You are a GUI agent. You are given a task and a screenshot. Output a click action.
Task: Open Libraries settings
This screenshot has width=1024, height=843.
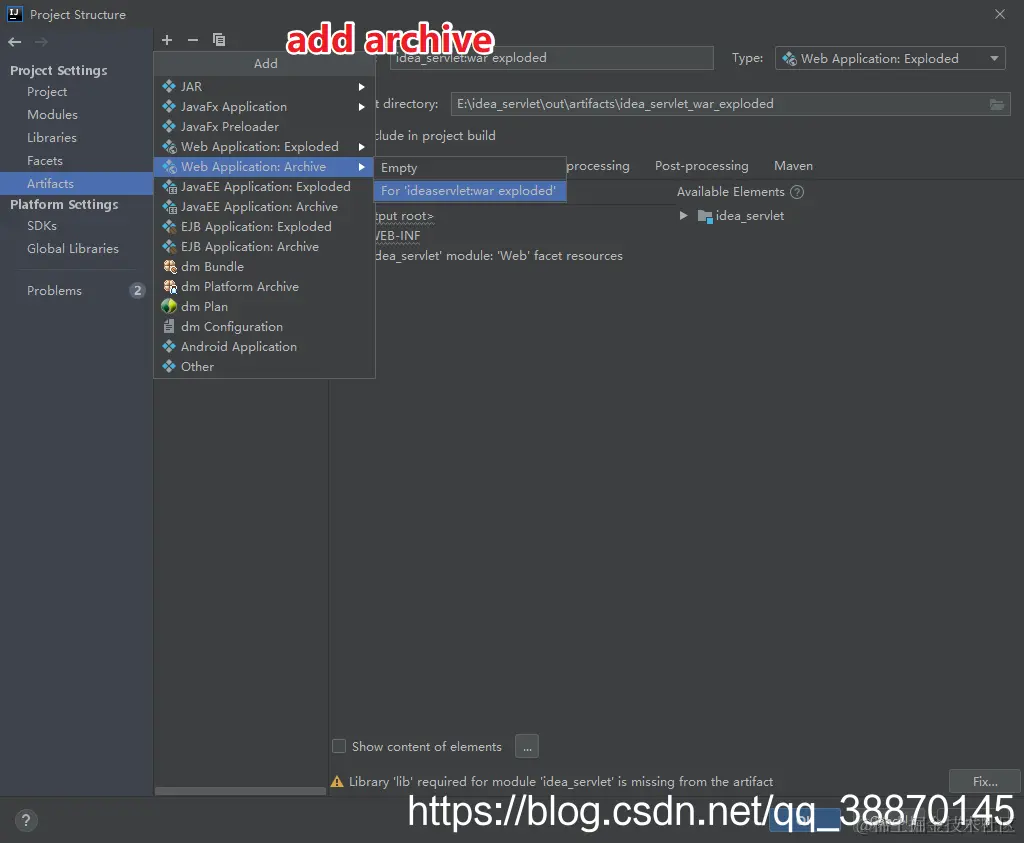coord(52,138)
